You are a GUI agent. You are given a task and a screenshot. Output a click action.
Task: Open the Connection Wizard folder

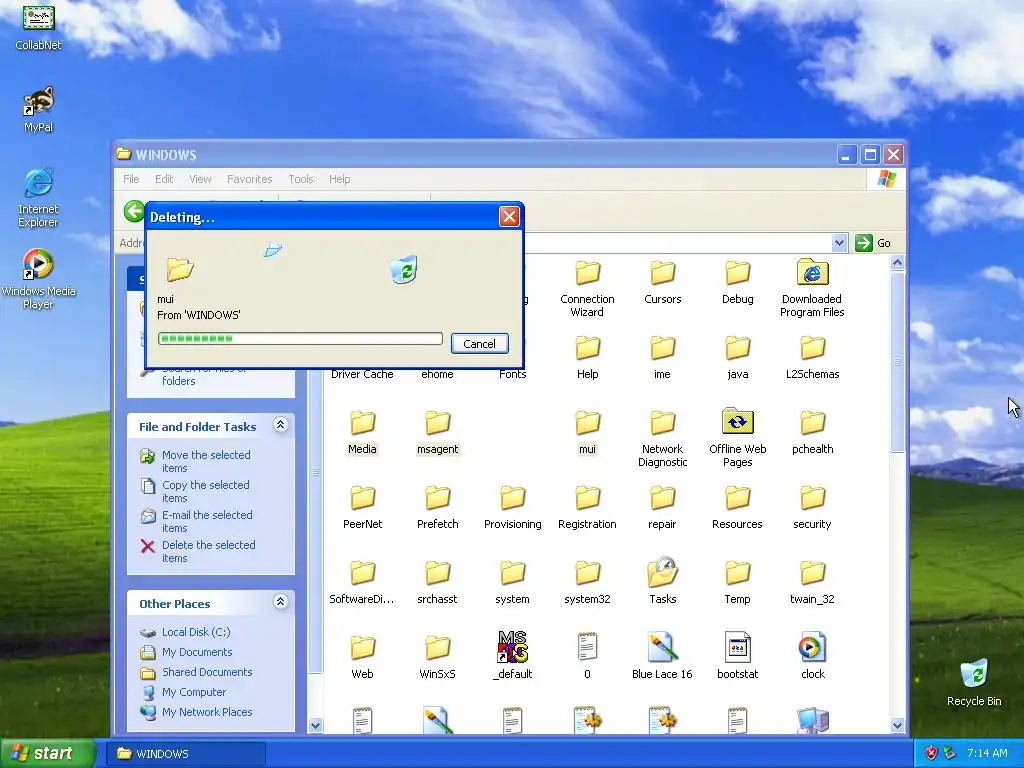point(587,288)
